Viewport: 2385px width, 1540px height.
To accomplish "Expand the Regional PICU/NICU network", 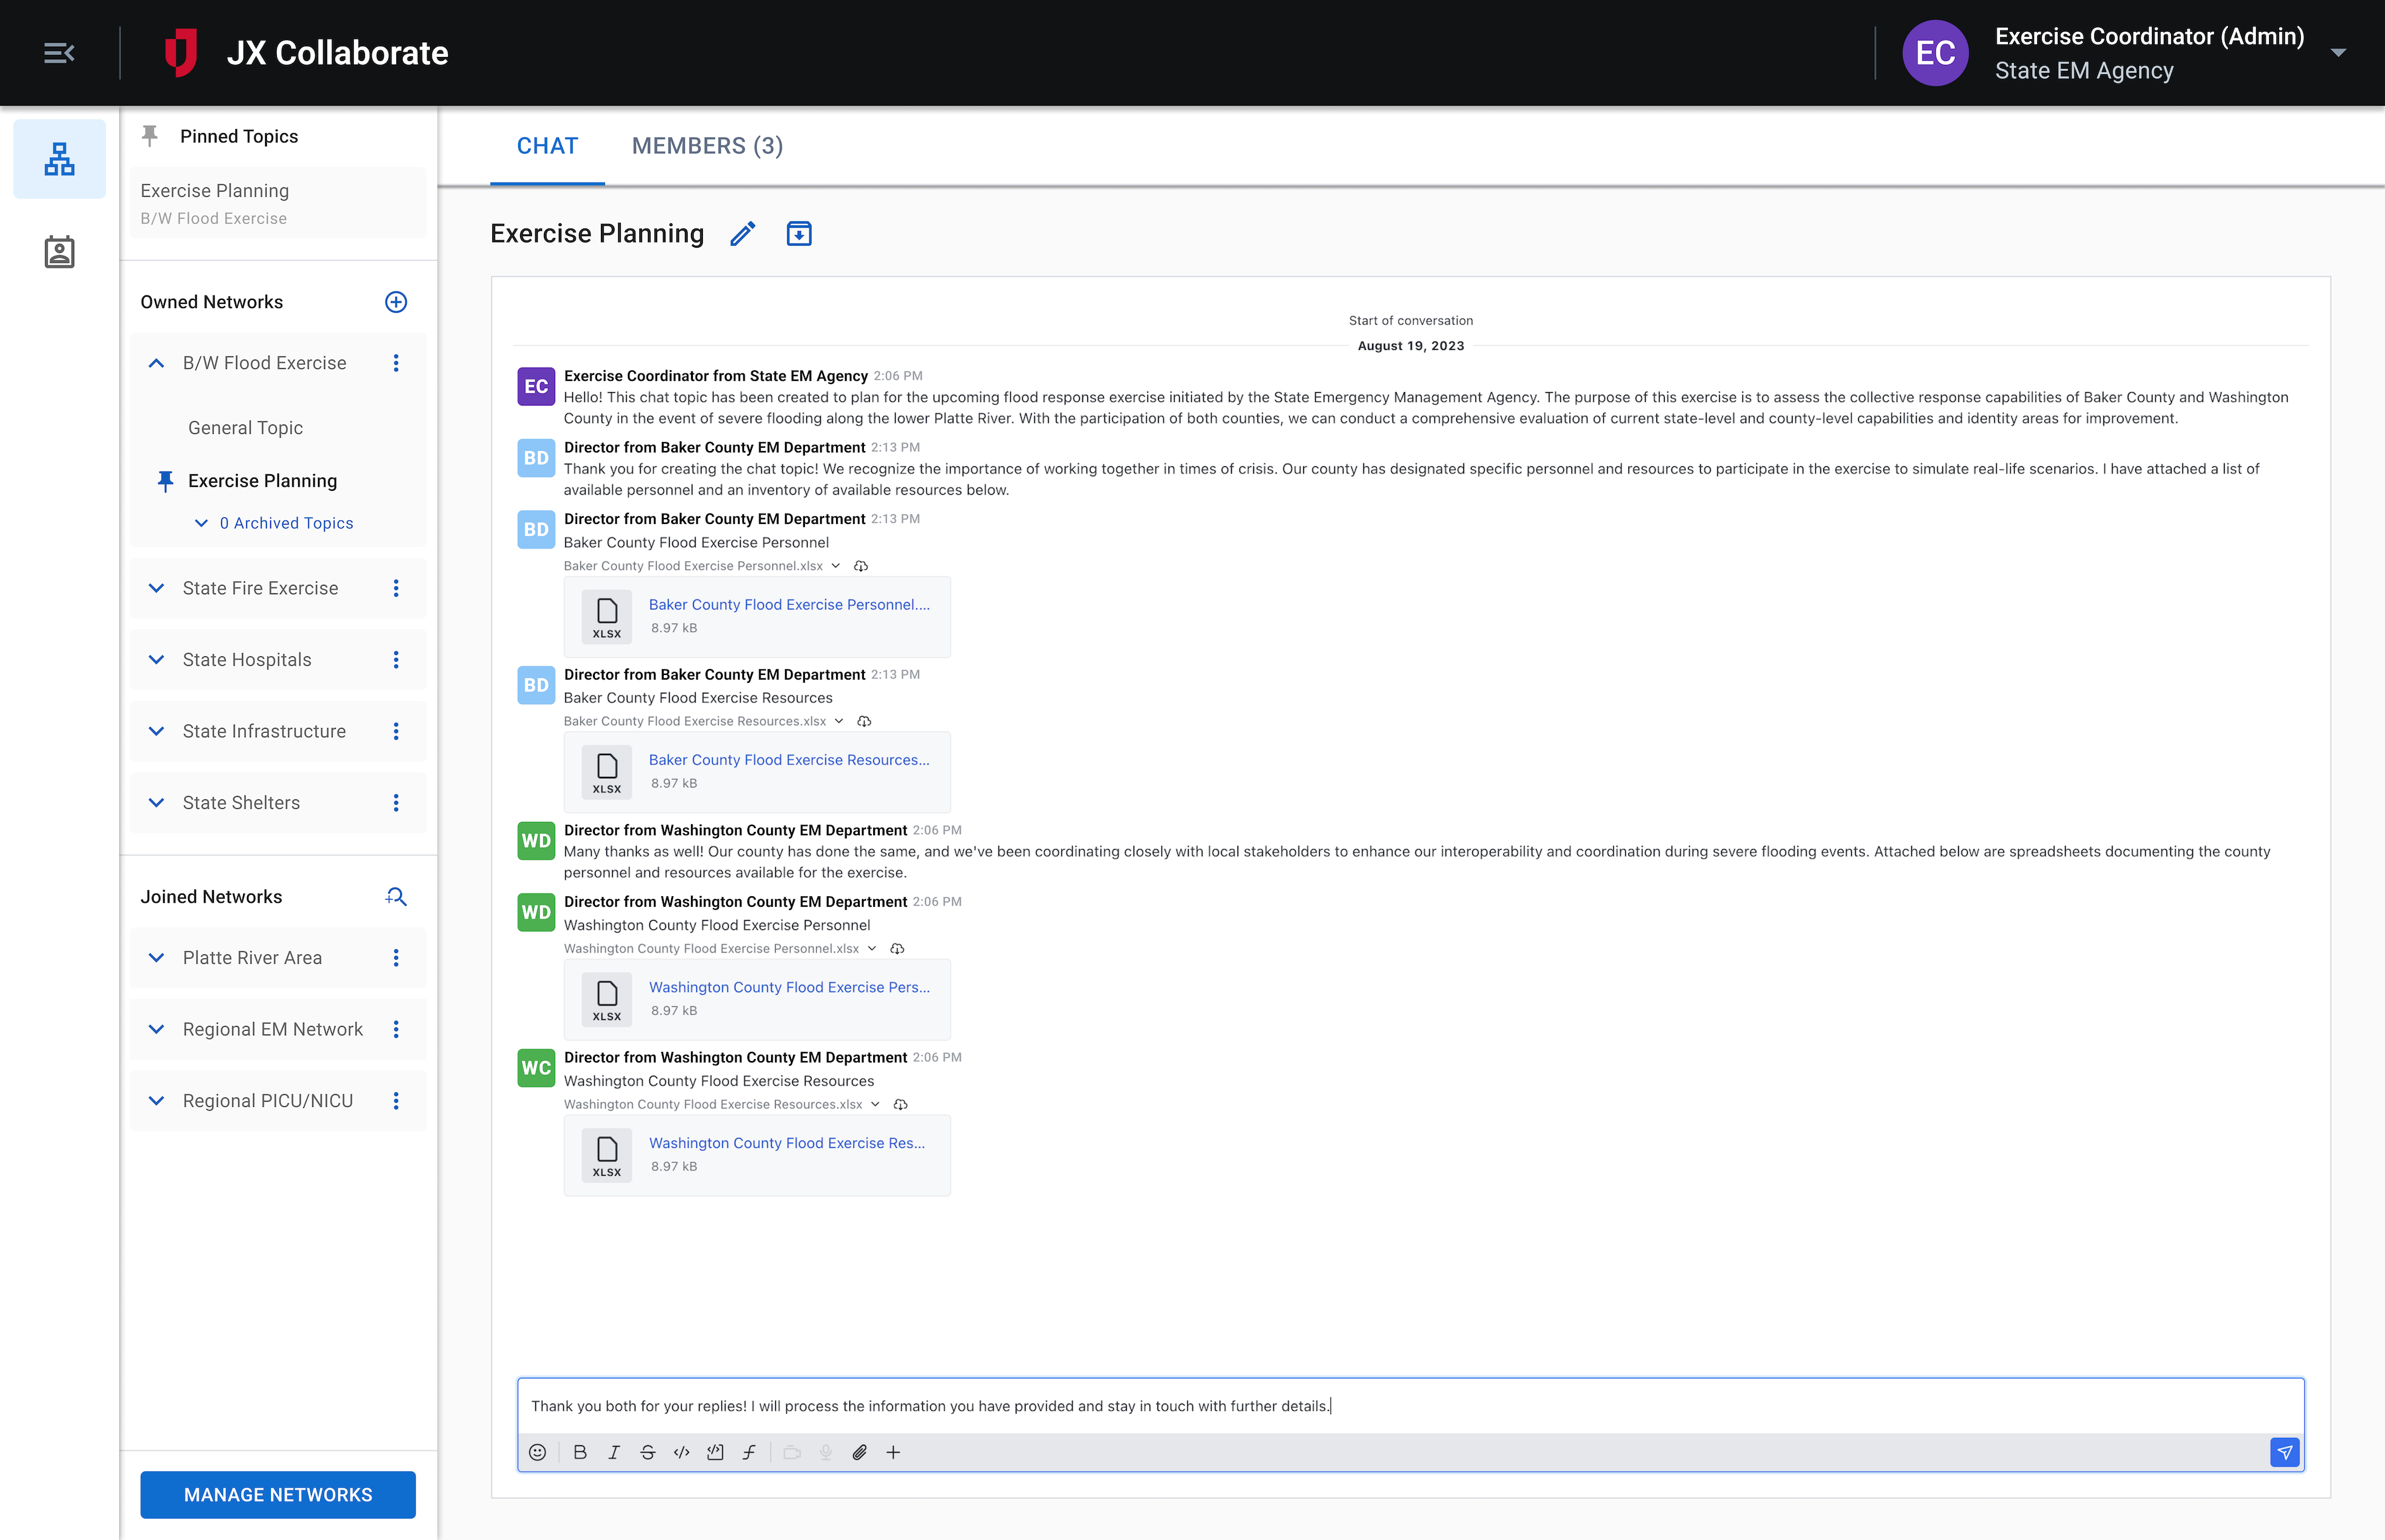I will click(156, 1101).
